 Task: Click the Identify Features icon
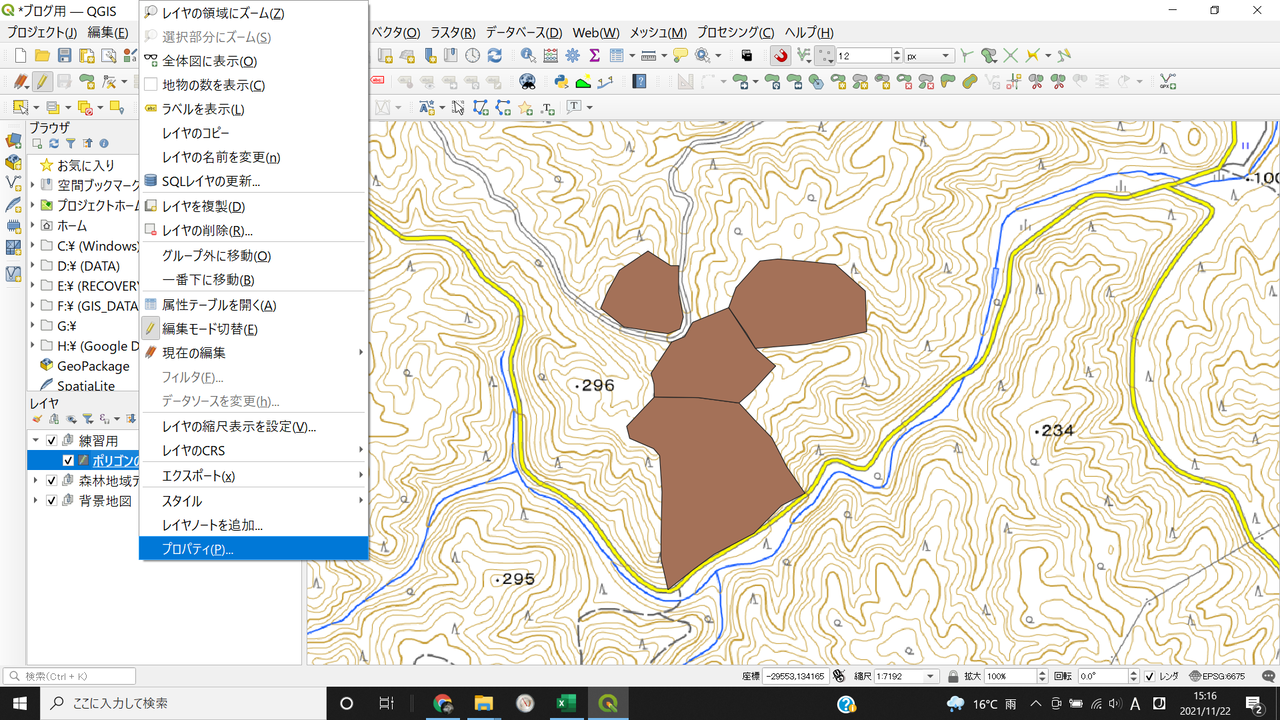pos(527,56)
